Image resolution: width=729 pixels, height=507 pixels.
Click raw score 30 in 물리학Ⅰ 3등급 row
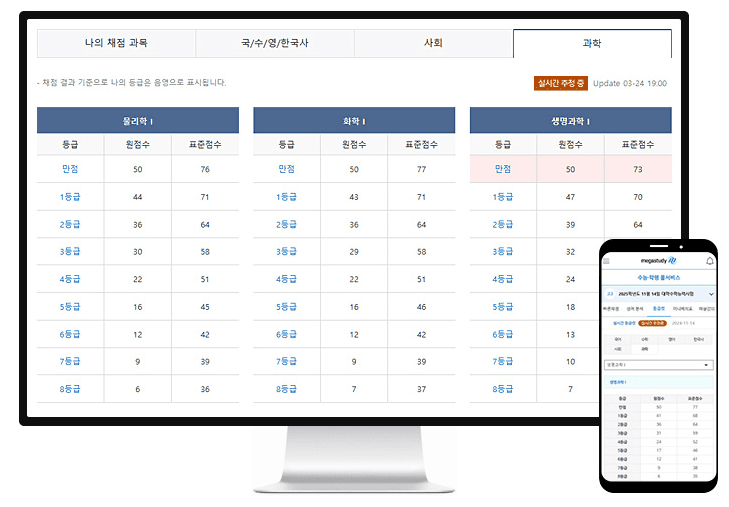click(x=138, y=252)
